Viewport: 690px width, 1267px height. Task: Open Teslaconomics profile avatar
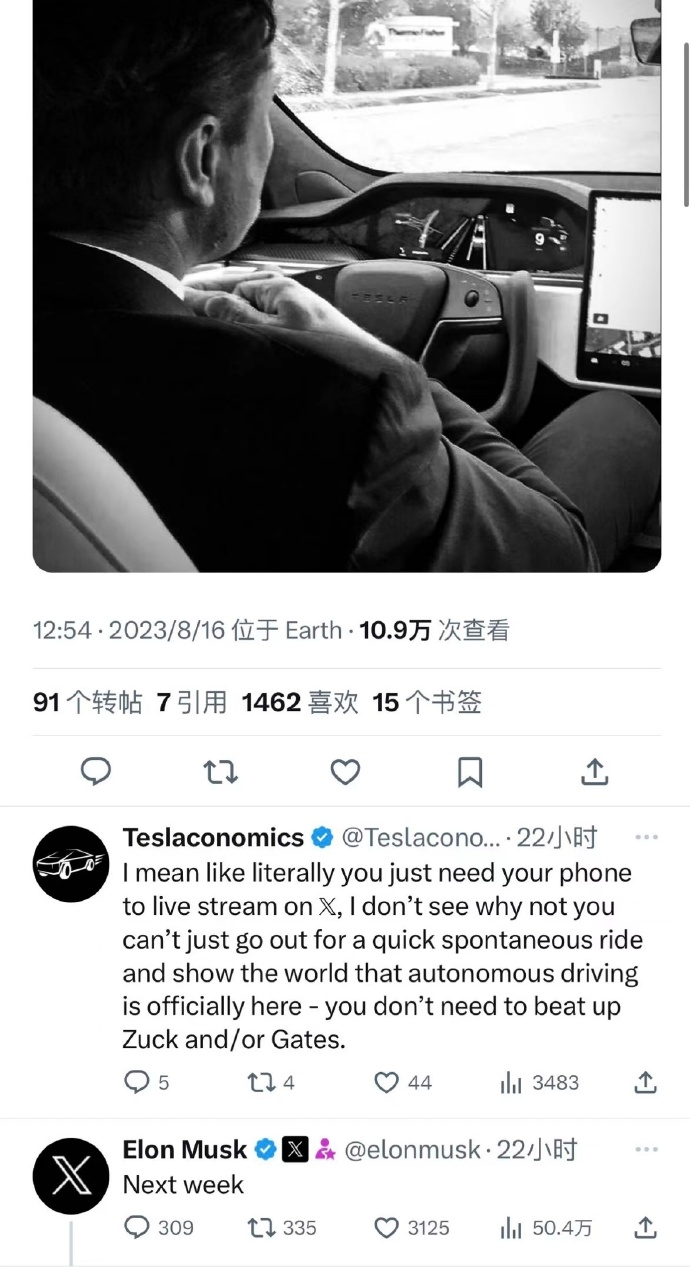tap(70, 864)
